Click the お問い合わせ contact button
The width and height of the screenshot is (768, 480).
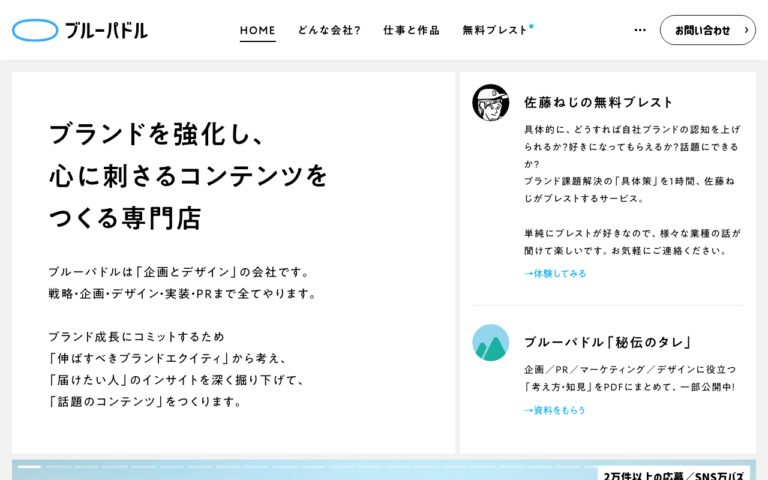[x=708, y=30]
